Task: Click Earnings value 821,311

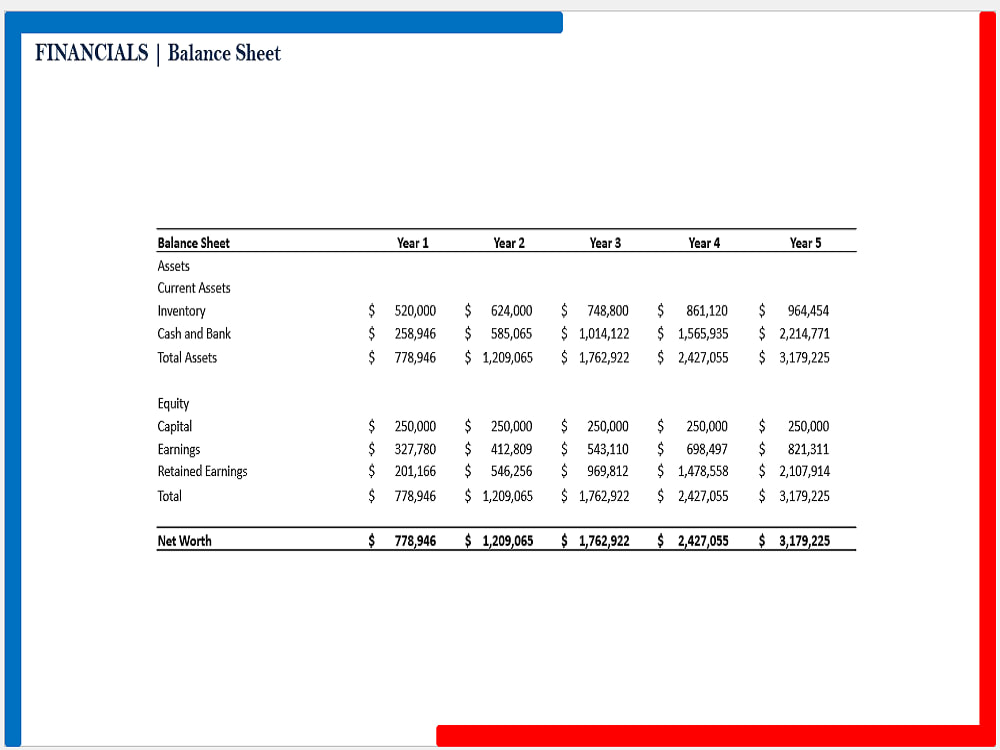Action: (808, 450)
